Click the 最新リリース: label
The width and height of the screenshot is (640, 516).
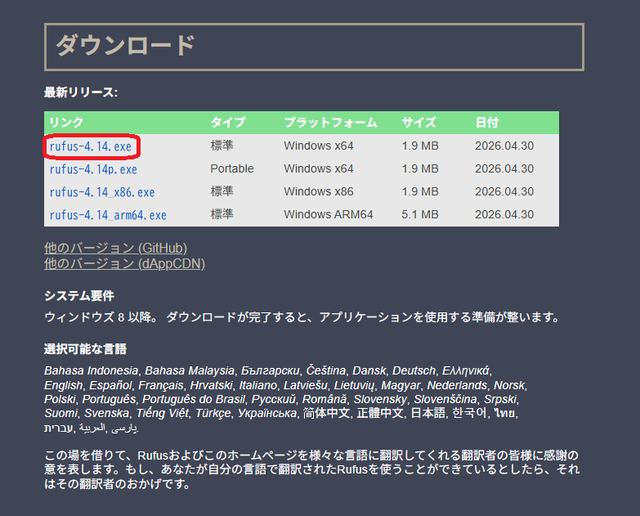coord(81,92)
